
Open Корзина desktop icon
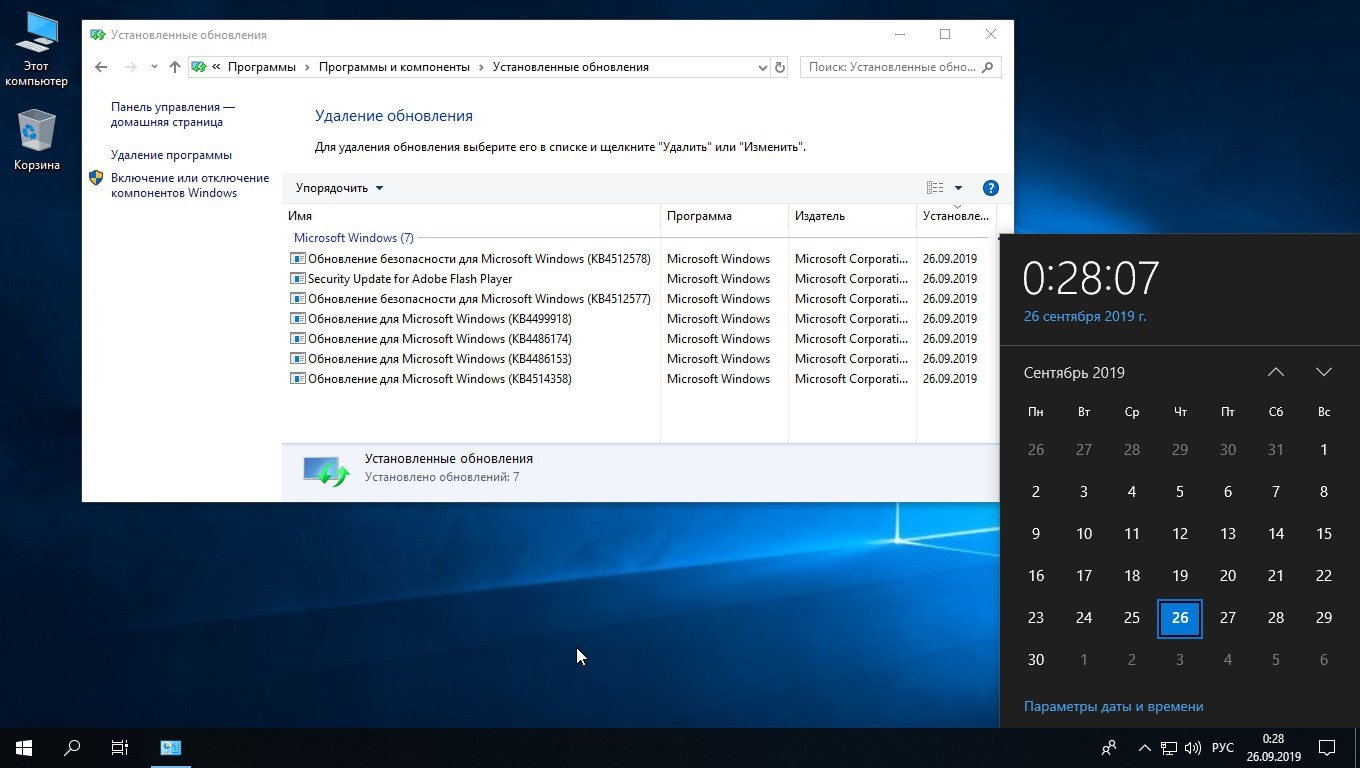pos(36,141)
